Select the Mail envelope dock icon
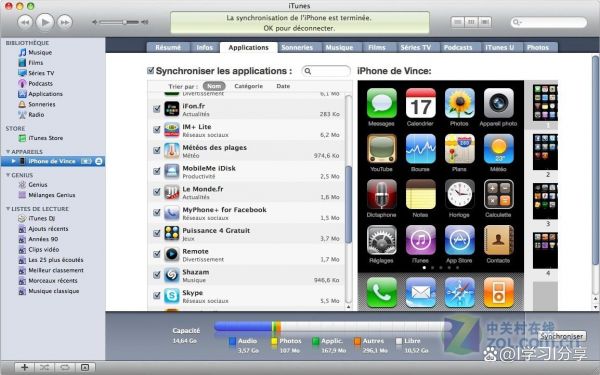This screenshot has height=375, width=600. point(421,293)
